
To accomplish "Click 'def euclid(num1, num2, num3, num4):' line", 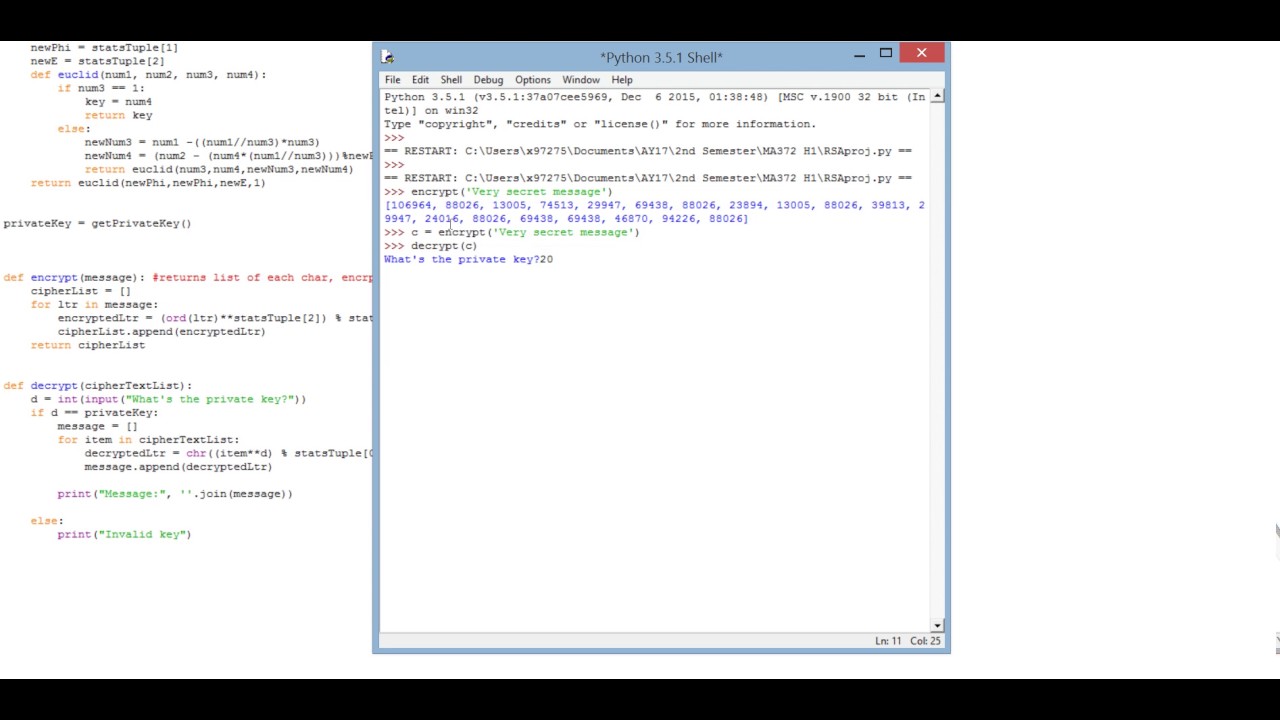I will pyautogui.click(x=148, y=75).
